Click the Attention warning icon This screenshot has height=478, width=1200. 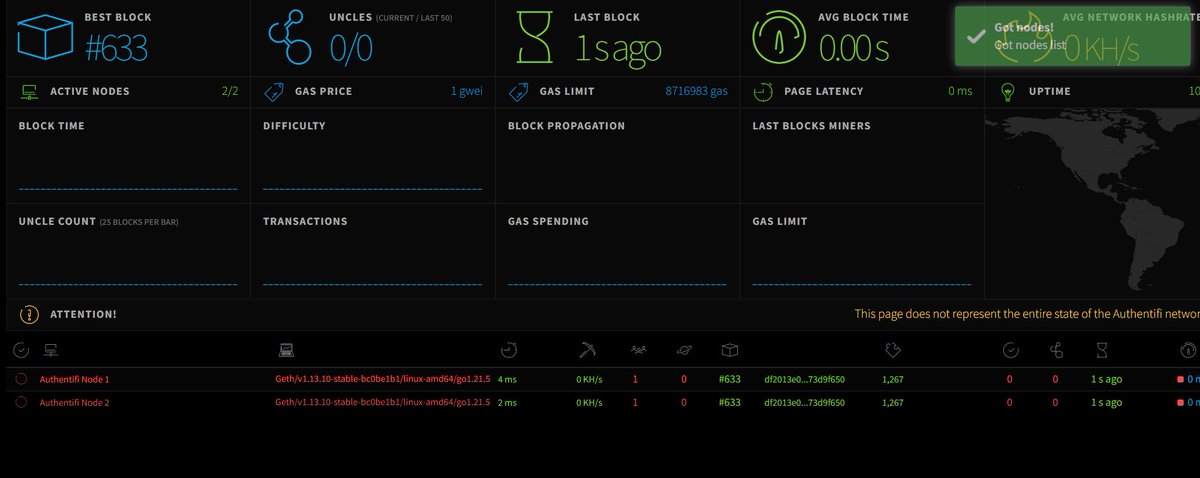pyautogui.click(x=29, y=315)
